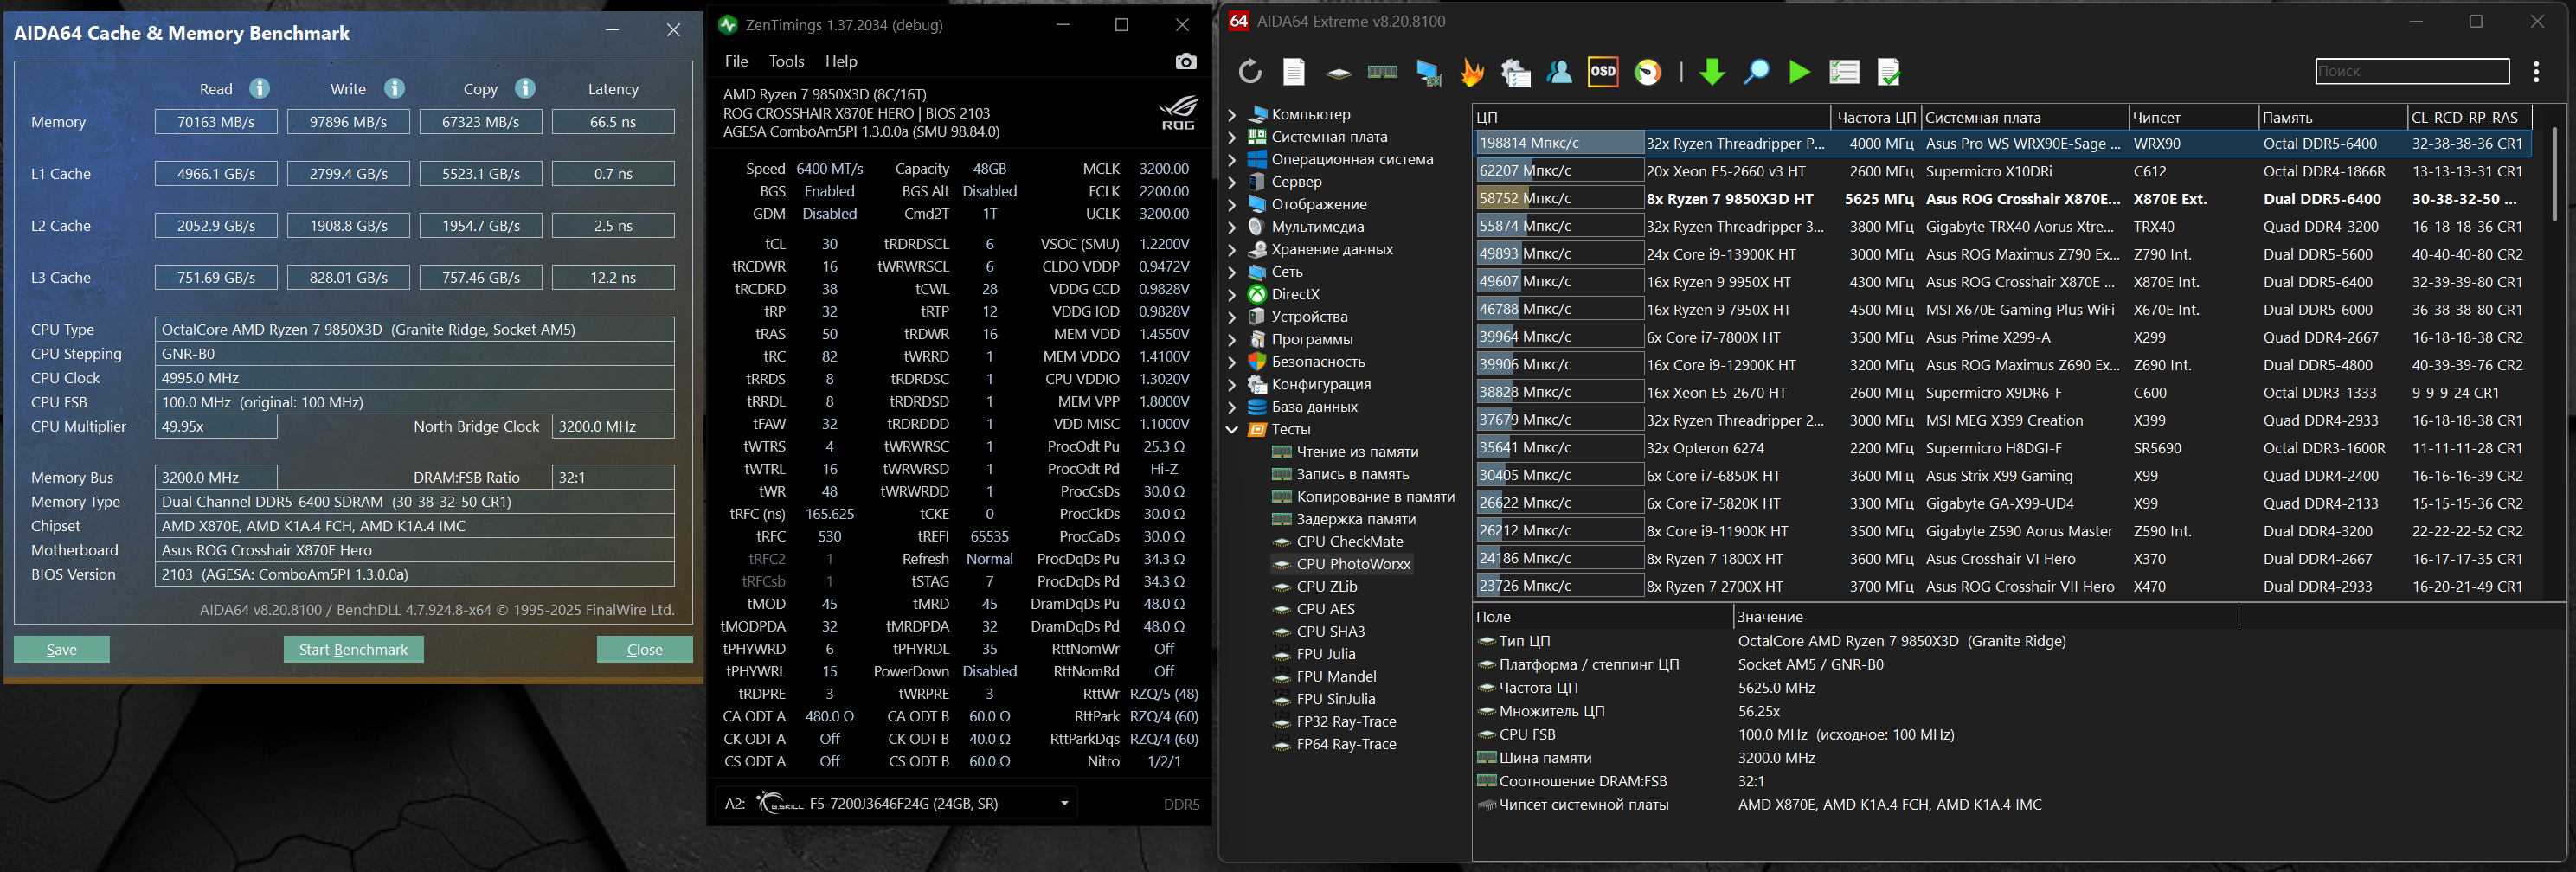The height and width of the screenshot is (872, 2576).
Task: Select the FPU Julia test
Action: point(1325,655)
